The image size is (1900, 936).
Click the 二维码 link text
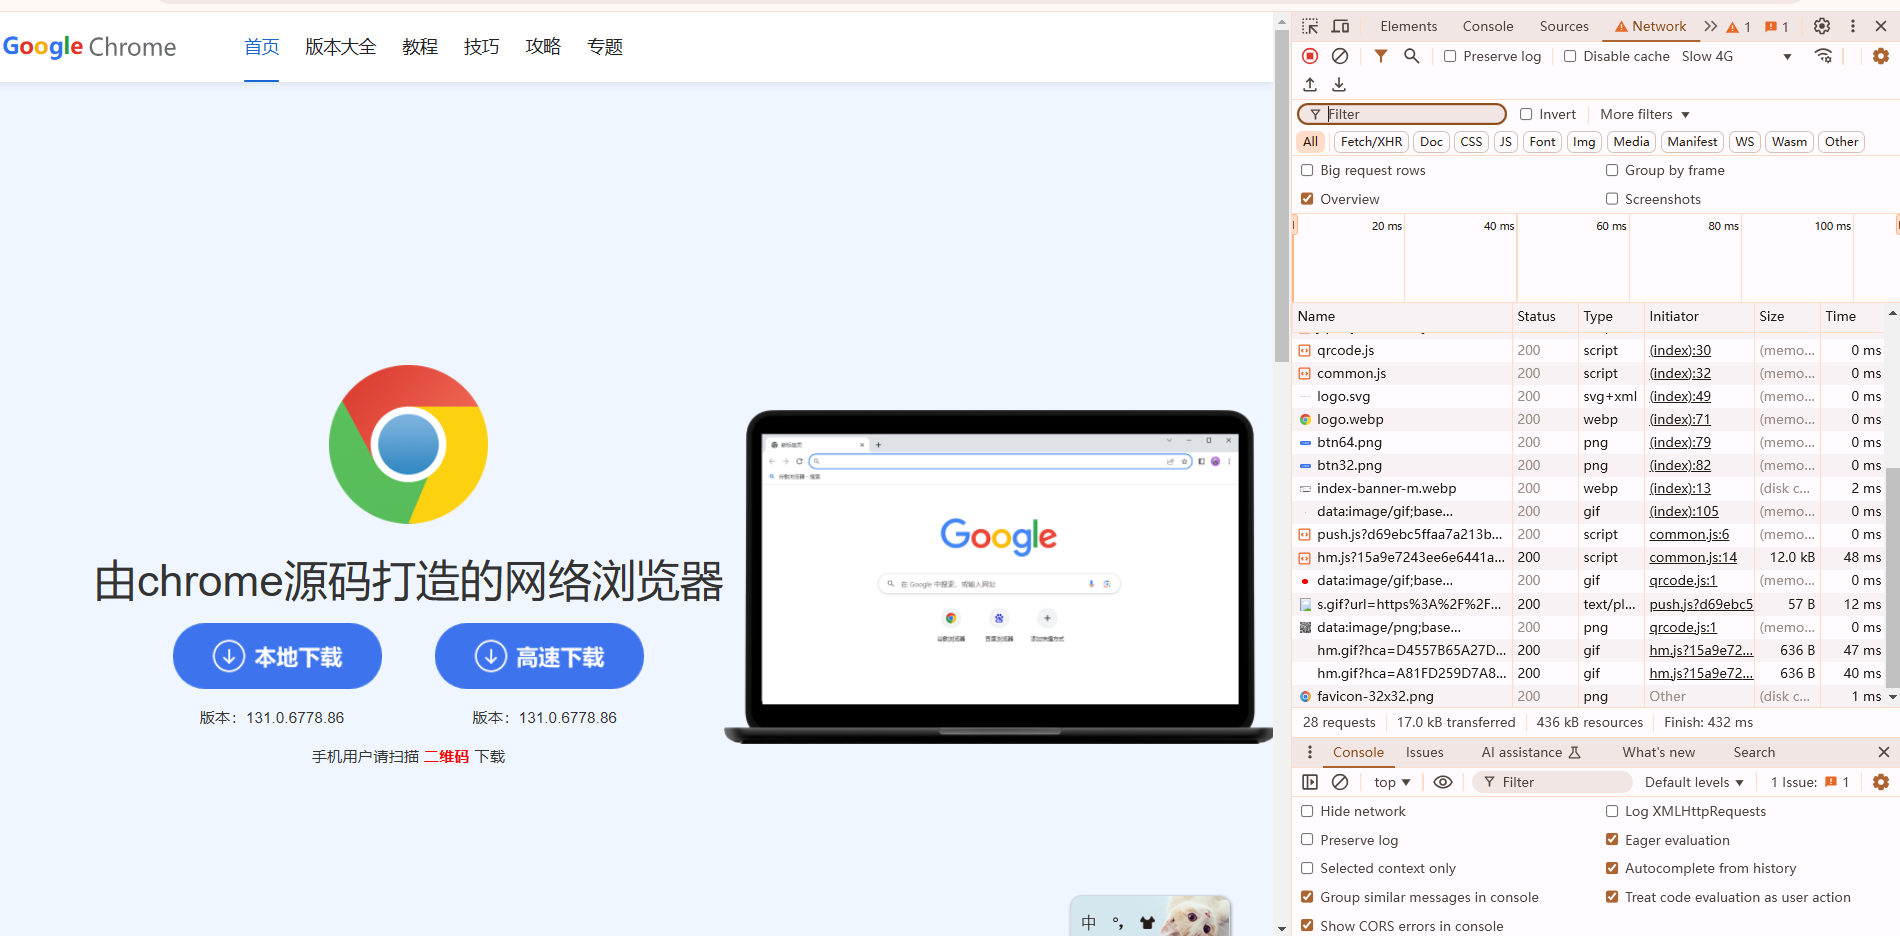[x=446, y=756]
